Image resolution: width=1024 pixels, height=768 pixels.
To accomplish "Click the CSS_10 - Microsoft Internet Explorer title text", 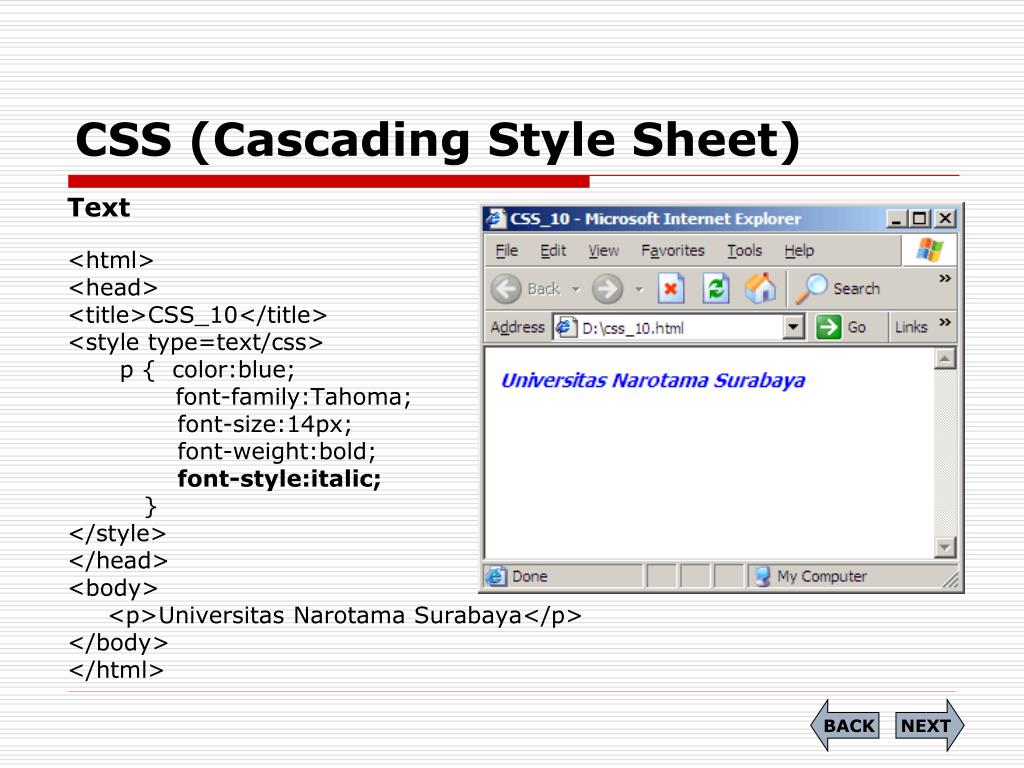I will [655, 219].
